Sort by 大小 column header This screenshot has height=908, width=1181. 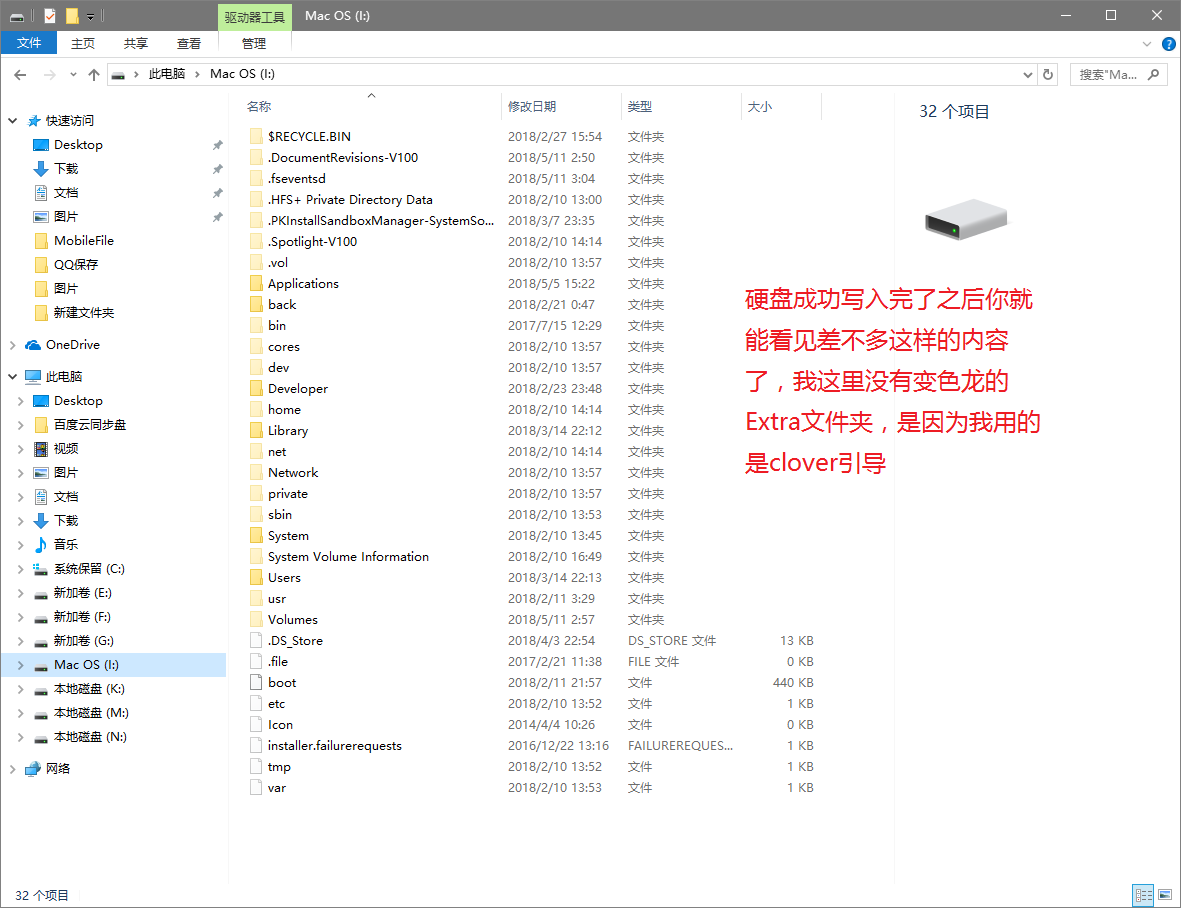click(759, 107)
